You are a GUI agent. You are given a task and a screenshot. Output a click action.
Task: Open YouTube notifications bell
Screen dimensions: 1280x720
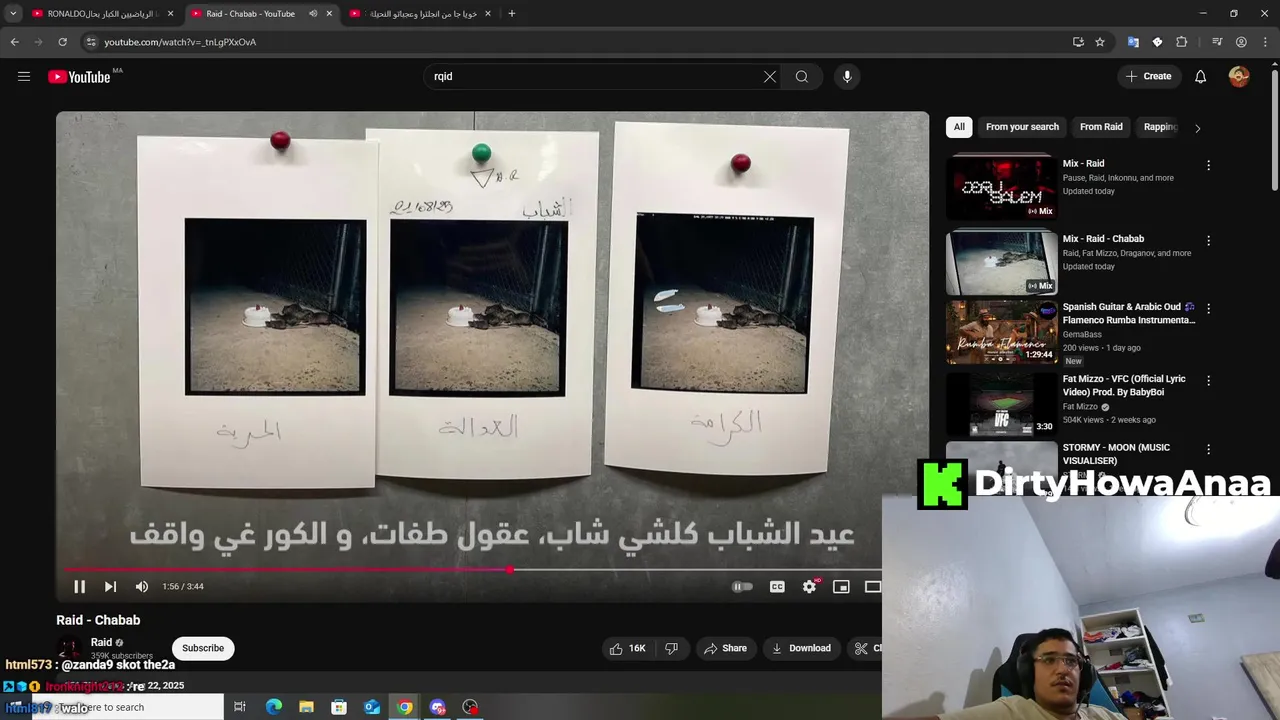click(1200, 77)
